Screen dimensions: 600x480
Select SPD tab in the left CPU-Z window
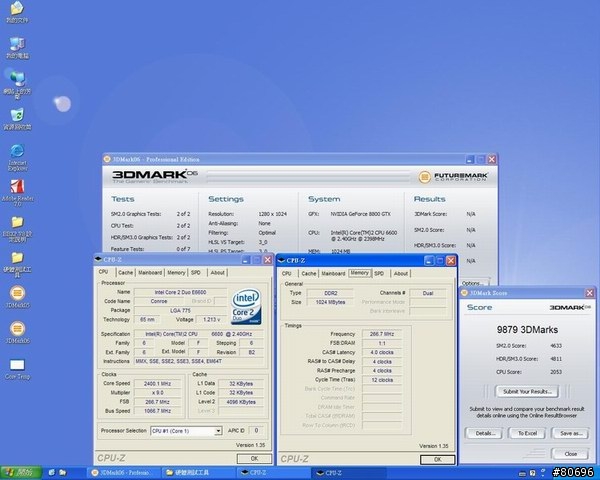point(196,273)
